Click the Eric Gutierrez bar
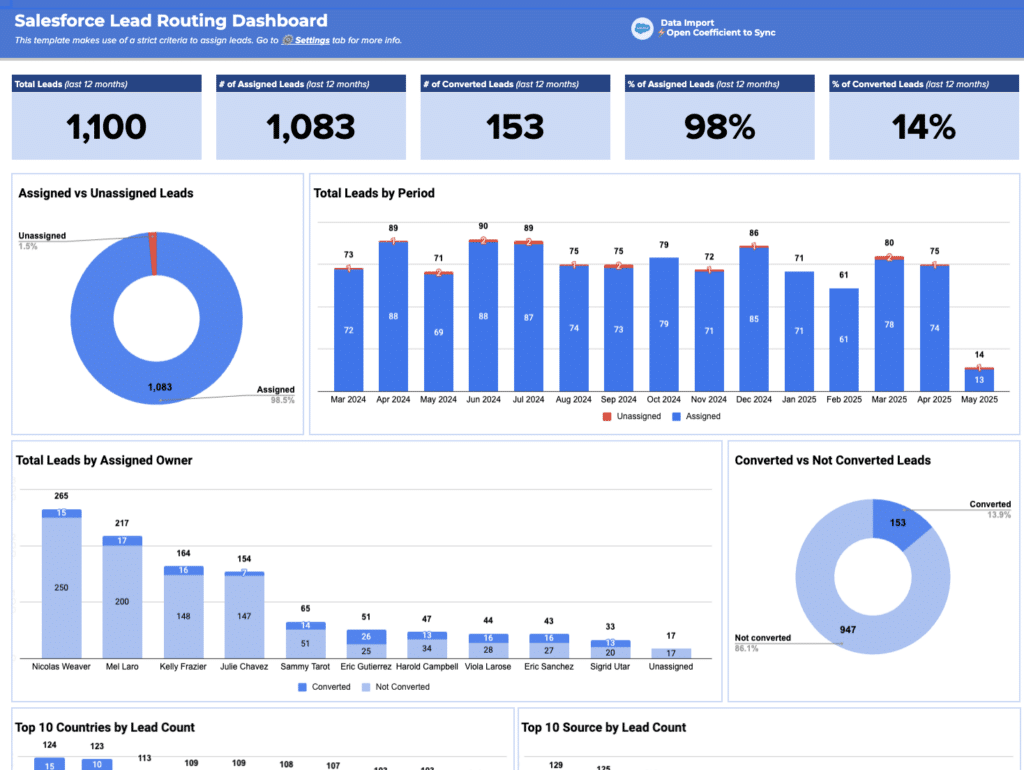The image size is (1024, 770). click(366, 644)
